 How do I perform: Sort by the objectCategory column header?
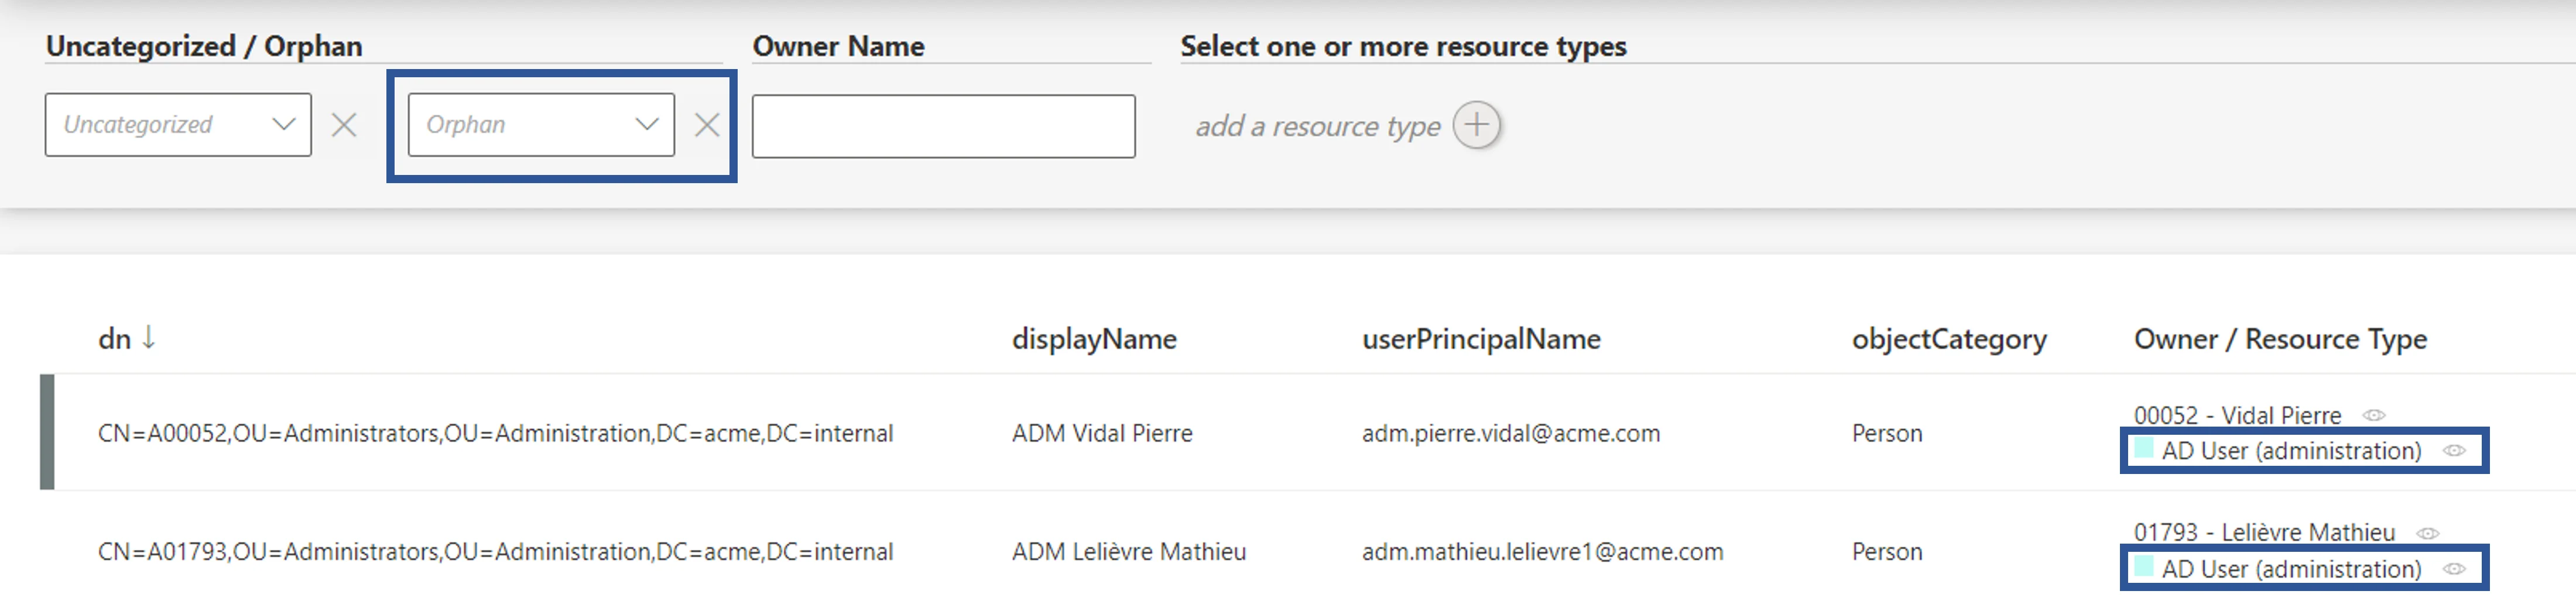point(1949,339)
